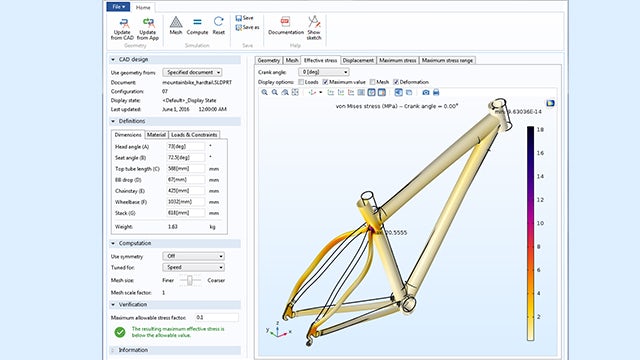Click the Wheelbase (F) field
This screenshot has width=640, height=360.
tap(186, 202)
